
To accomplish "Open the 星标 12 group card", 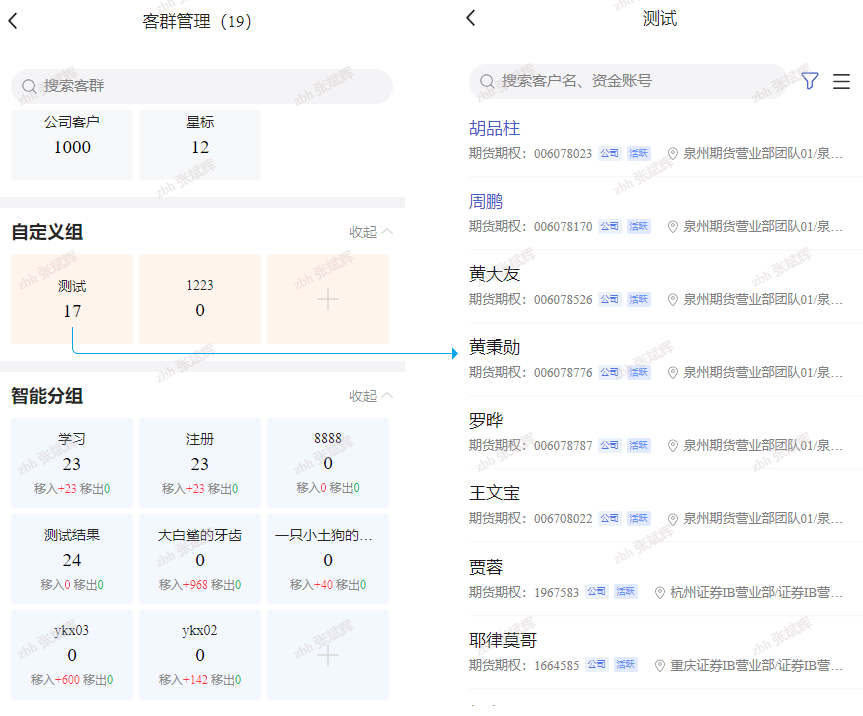I will pos(200,144).
